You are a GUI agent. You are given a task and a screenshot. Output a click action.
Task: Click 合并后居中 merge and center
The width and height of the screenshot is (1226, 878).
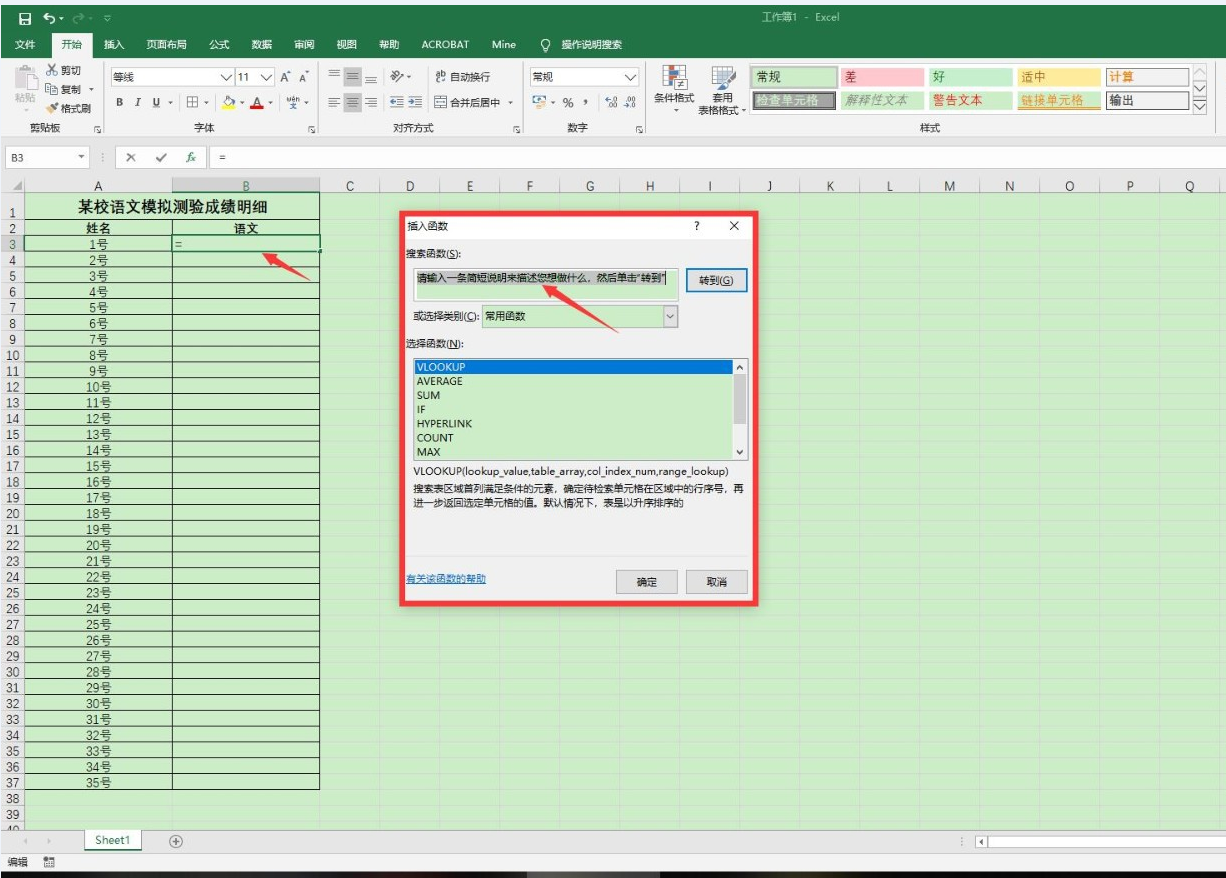(467, 102)
